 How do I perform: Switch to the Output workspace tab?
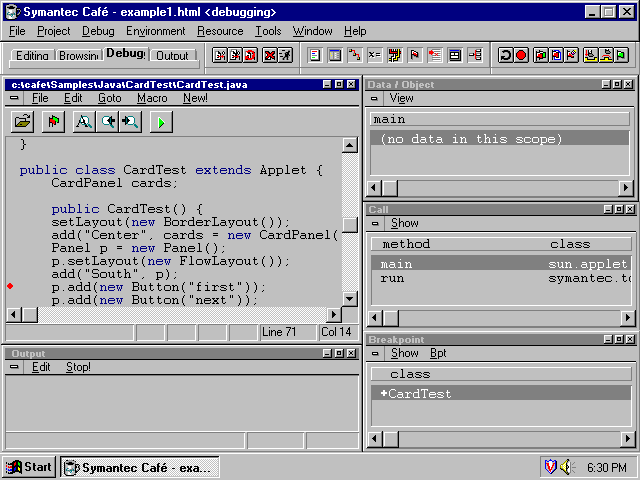[x=172, y=56]
